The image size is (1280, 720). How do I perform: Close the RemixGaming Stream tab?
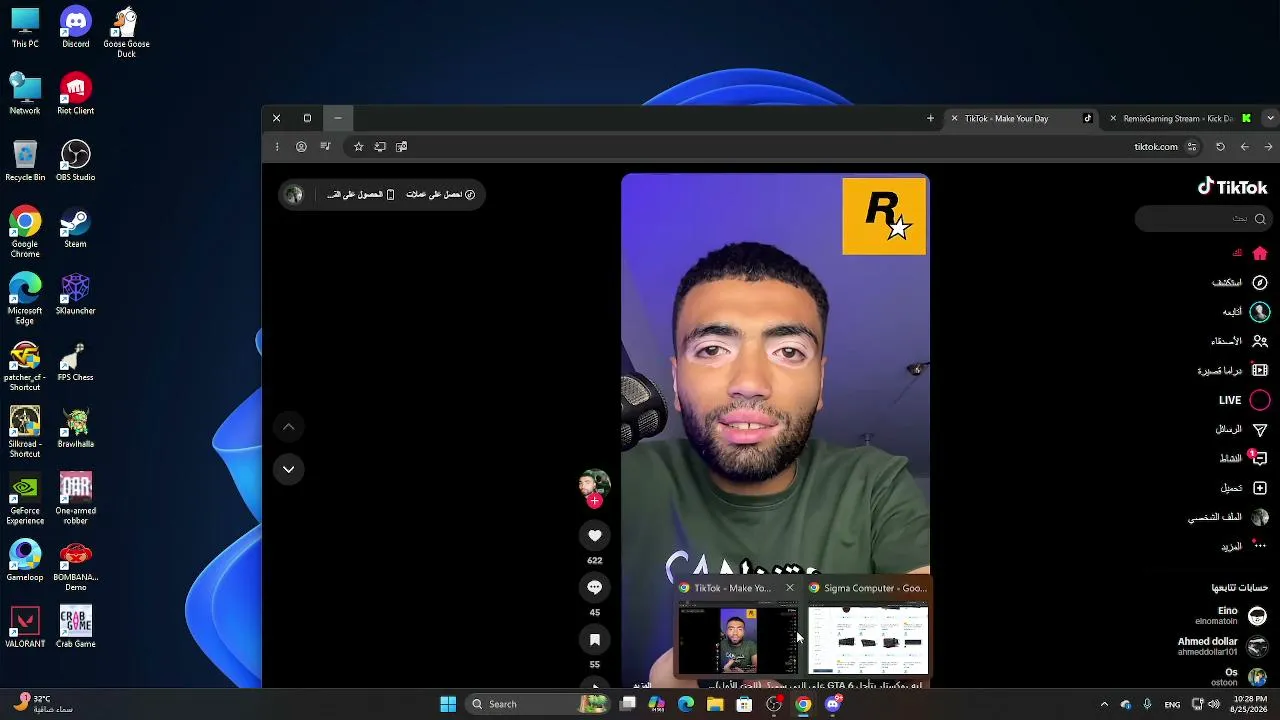[1113, 118]
